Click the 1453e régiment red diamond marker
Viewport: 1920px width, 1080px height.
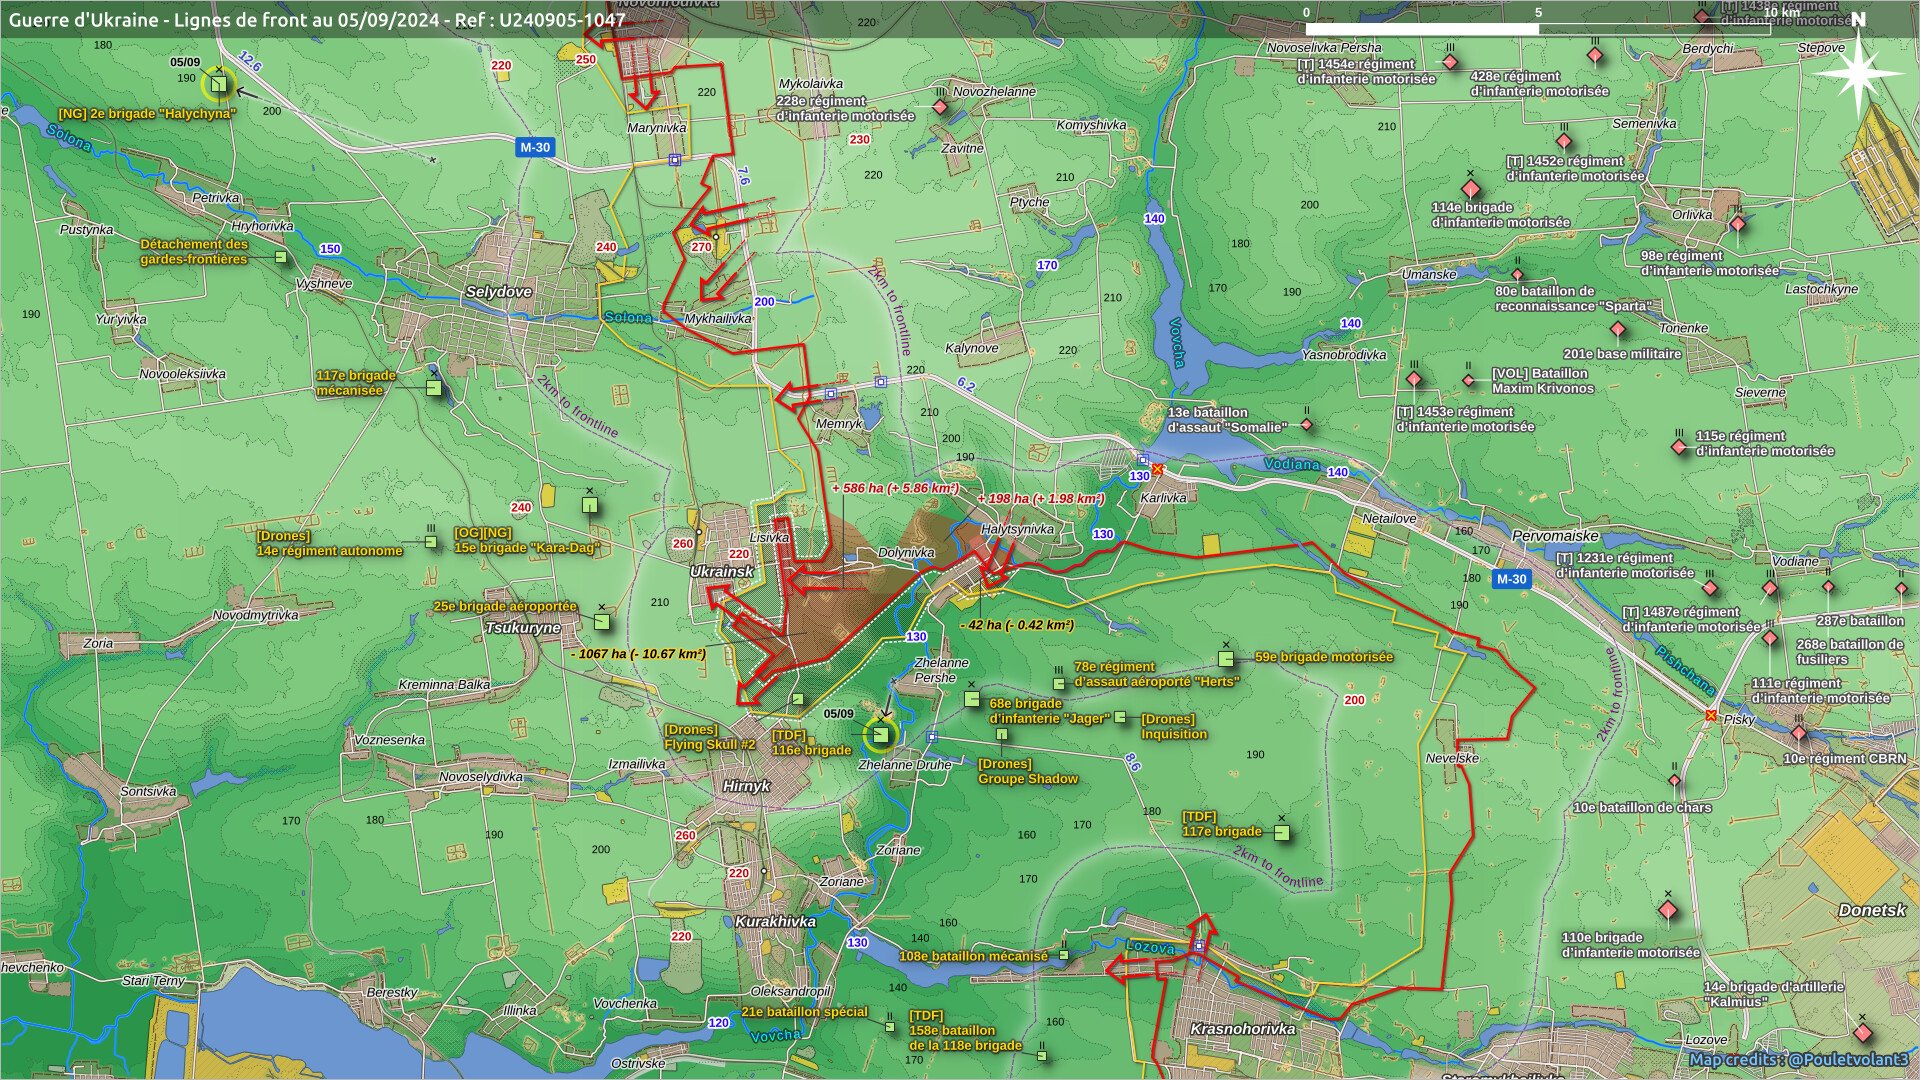tap(1414, 380)
